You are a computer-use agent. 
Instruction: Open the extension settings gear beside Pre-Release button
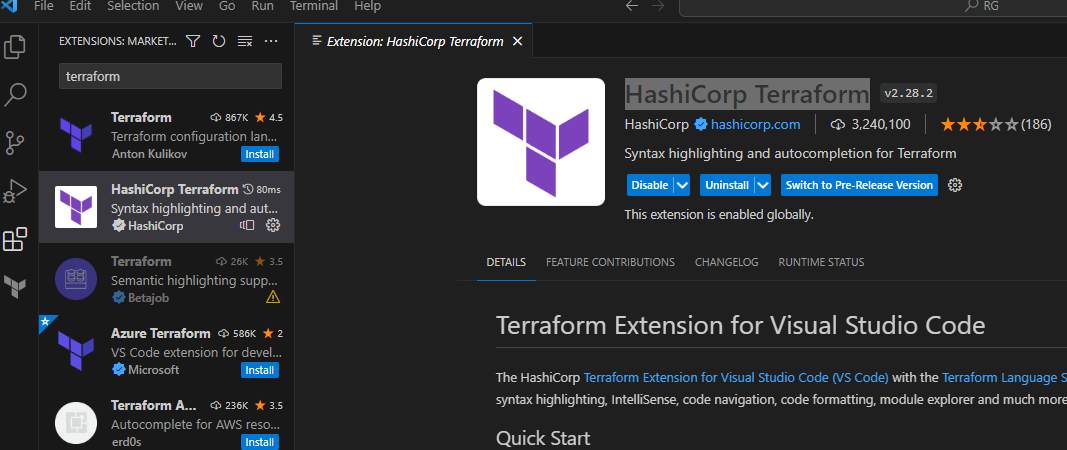[955, 185]
